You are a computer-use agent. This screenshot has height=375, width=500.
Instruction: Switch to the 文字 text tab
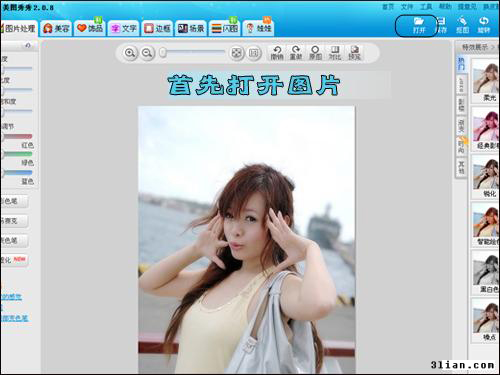tap(123, 28)
